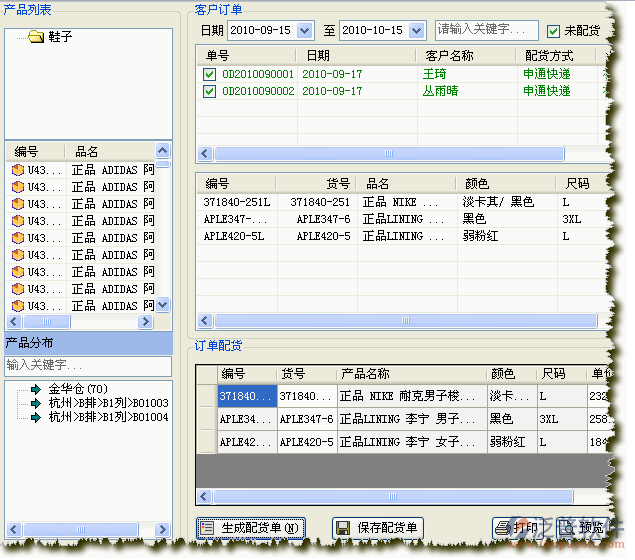Click the 金华仓 (70) warehouse arrow icon
This screenshot has width=635, height=560.
pos(37,389)
